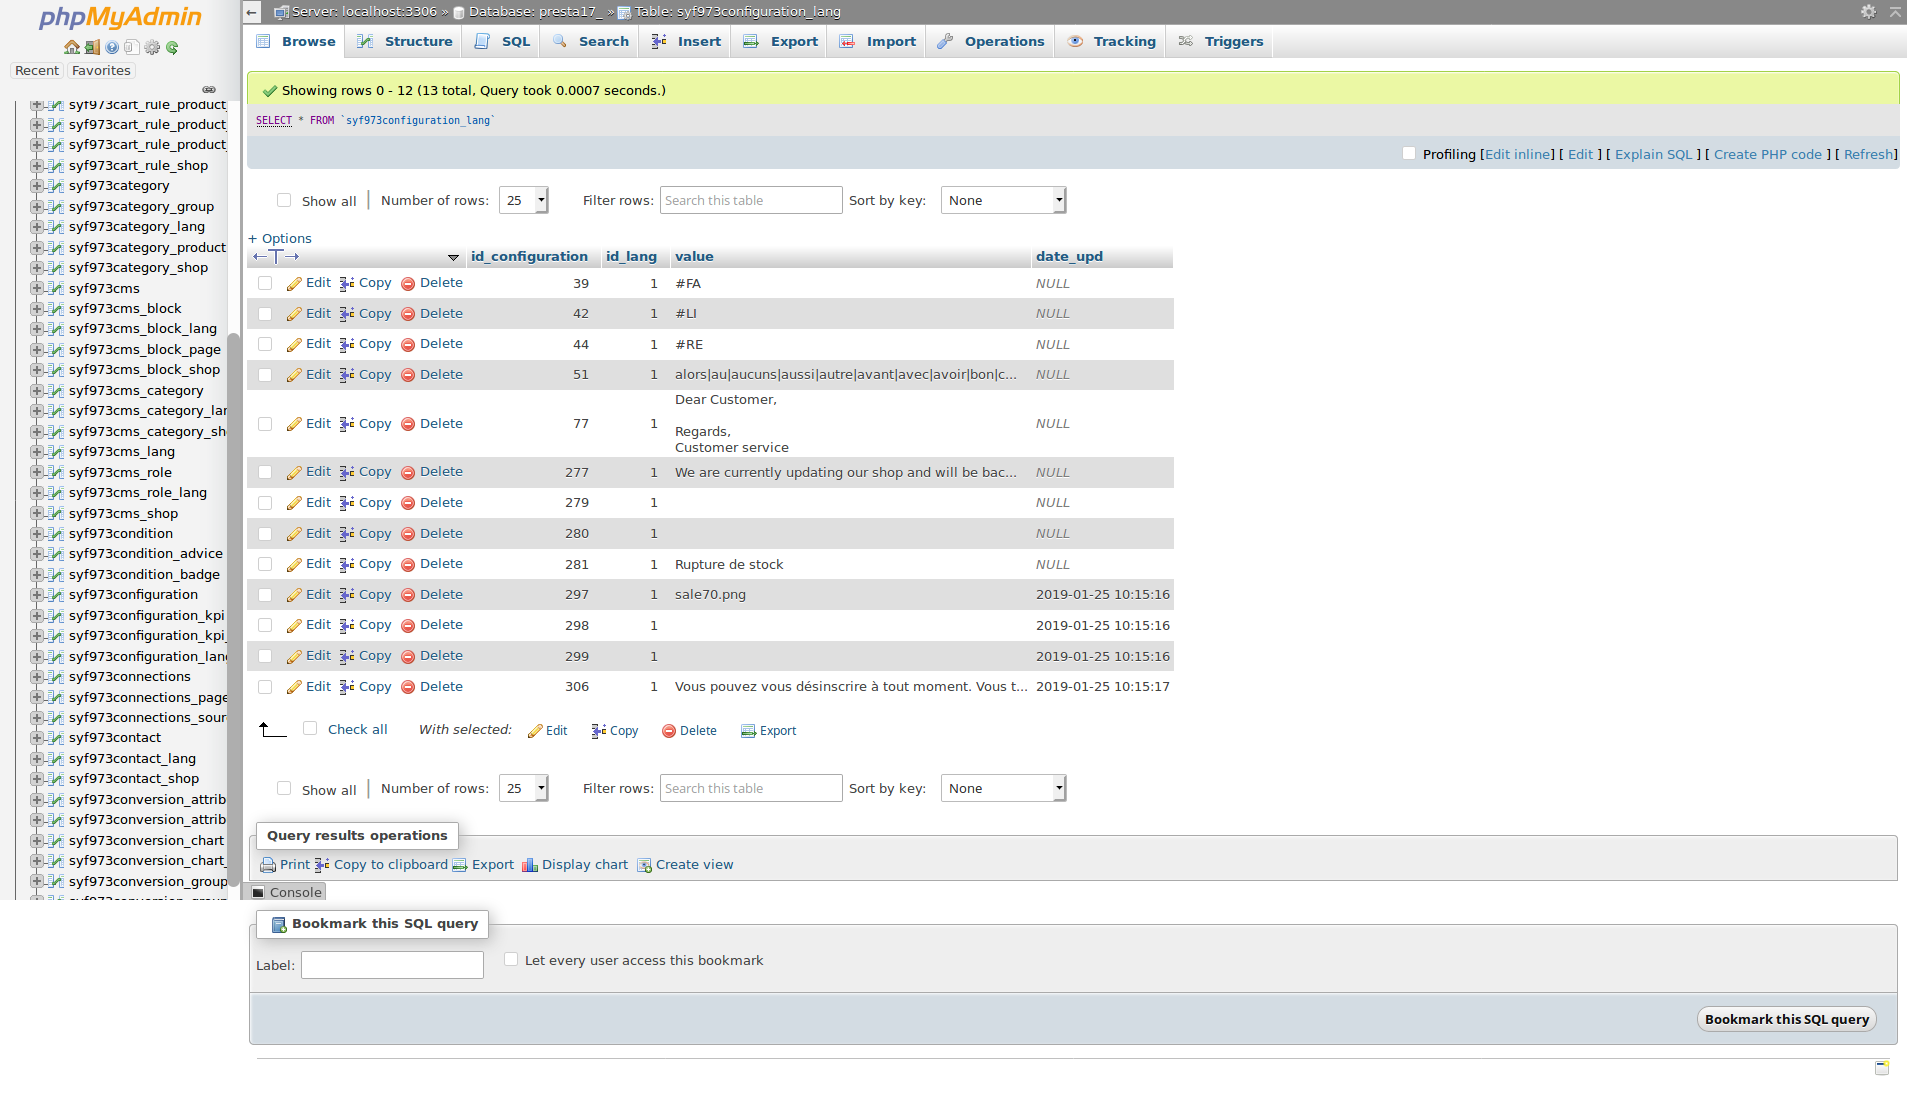1907x1094 pixels.
Task: Open top Number of rows dropdown
Action: (x=524, y=200)
